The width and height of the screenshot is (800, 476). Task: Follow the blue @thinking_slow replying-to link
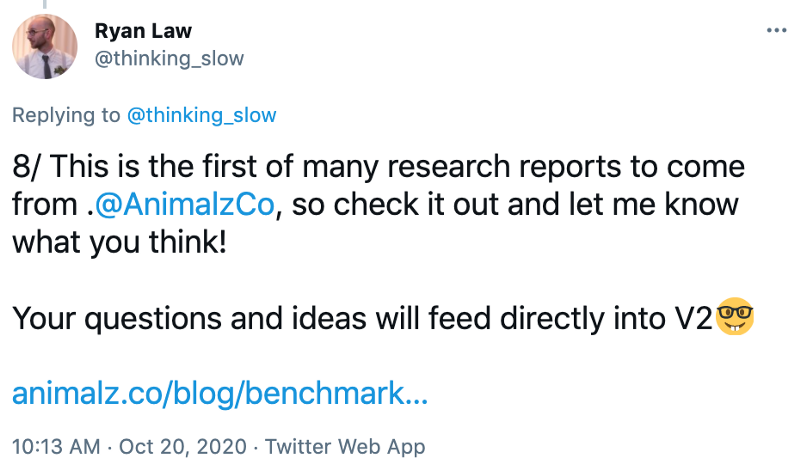click(202, 115)
